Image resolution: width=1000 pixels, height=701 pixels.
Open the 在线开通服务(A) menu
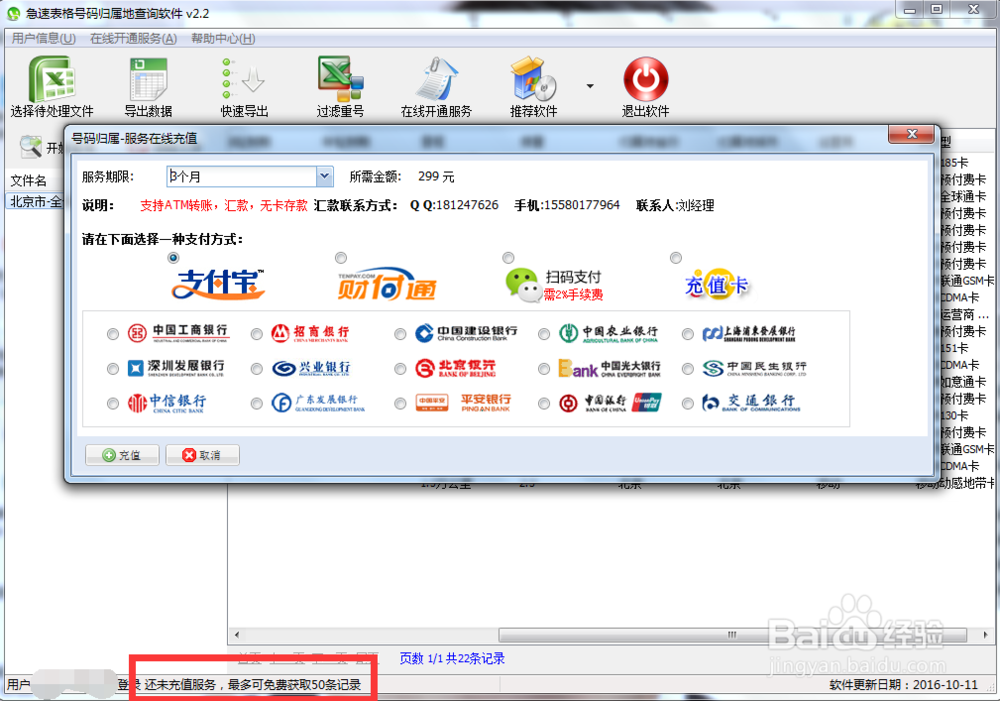click(x=133, y=38)
